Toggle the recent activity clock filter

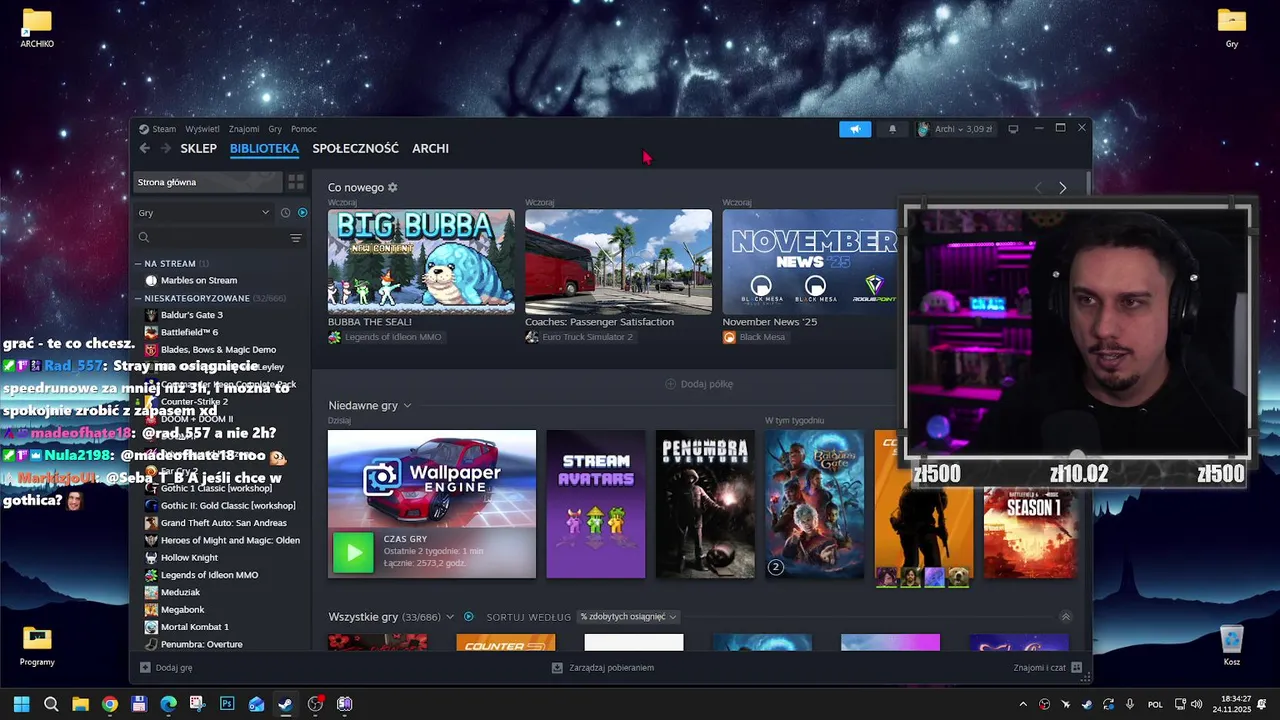(x=285, y=212)
